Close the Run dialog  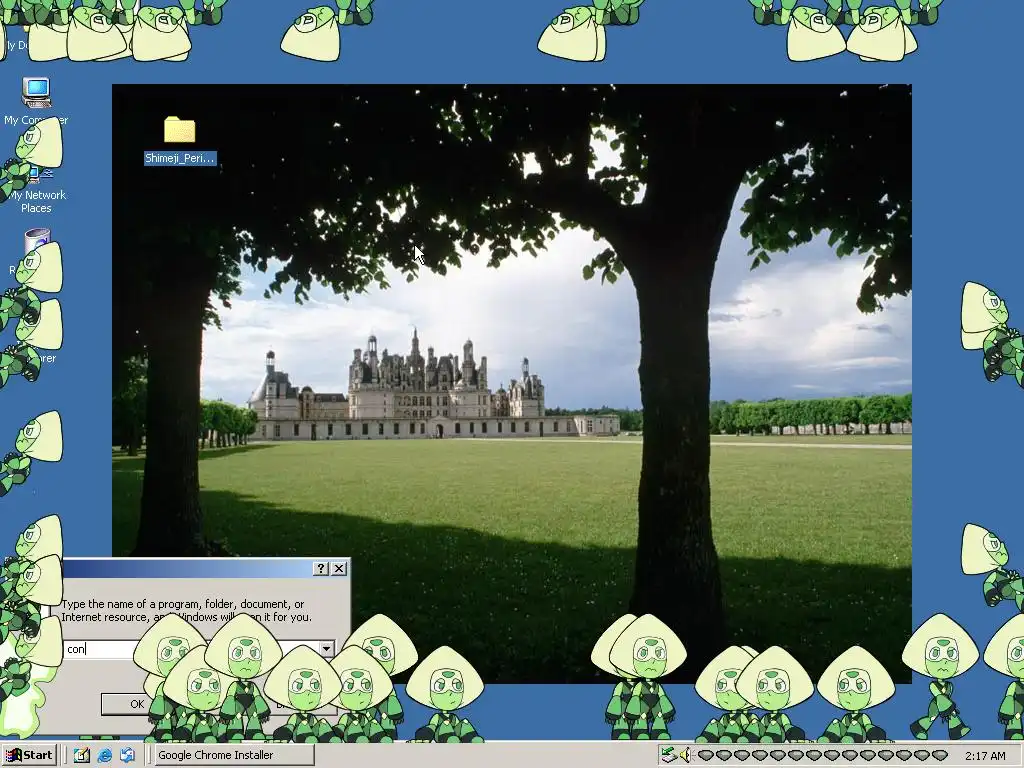click(x=339, y=569)
